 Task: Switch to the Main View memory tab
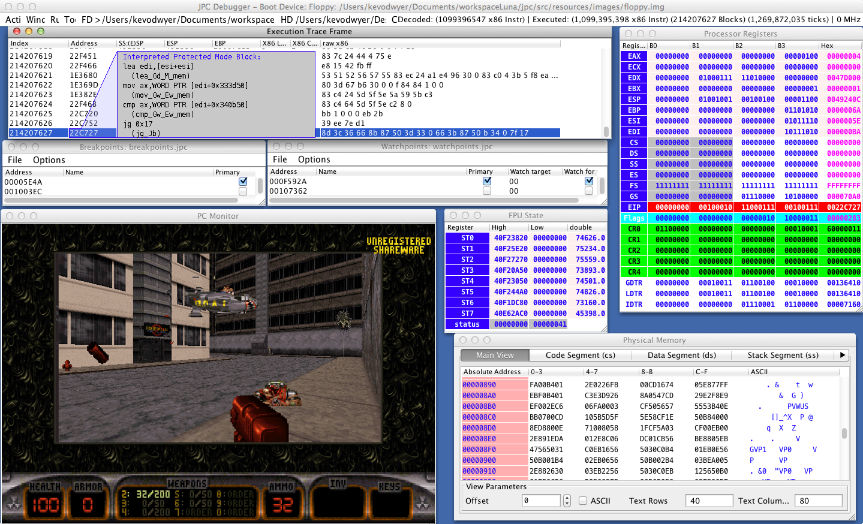(495, 355)
